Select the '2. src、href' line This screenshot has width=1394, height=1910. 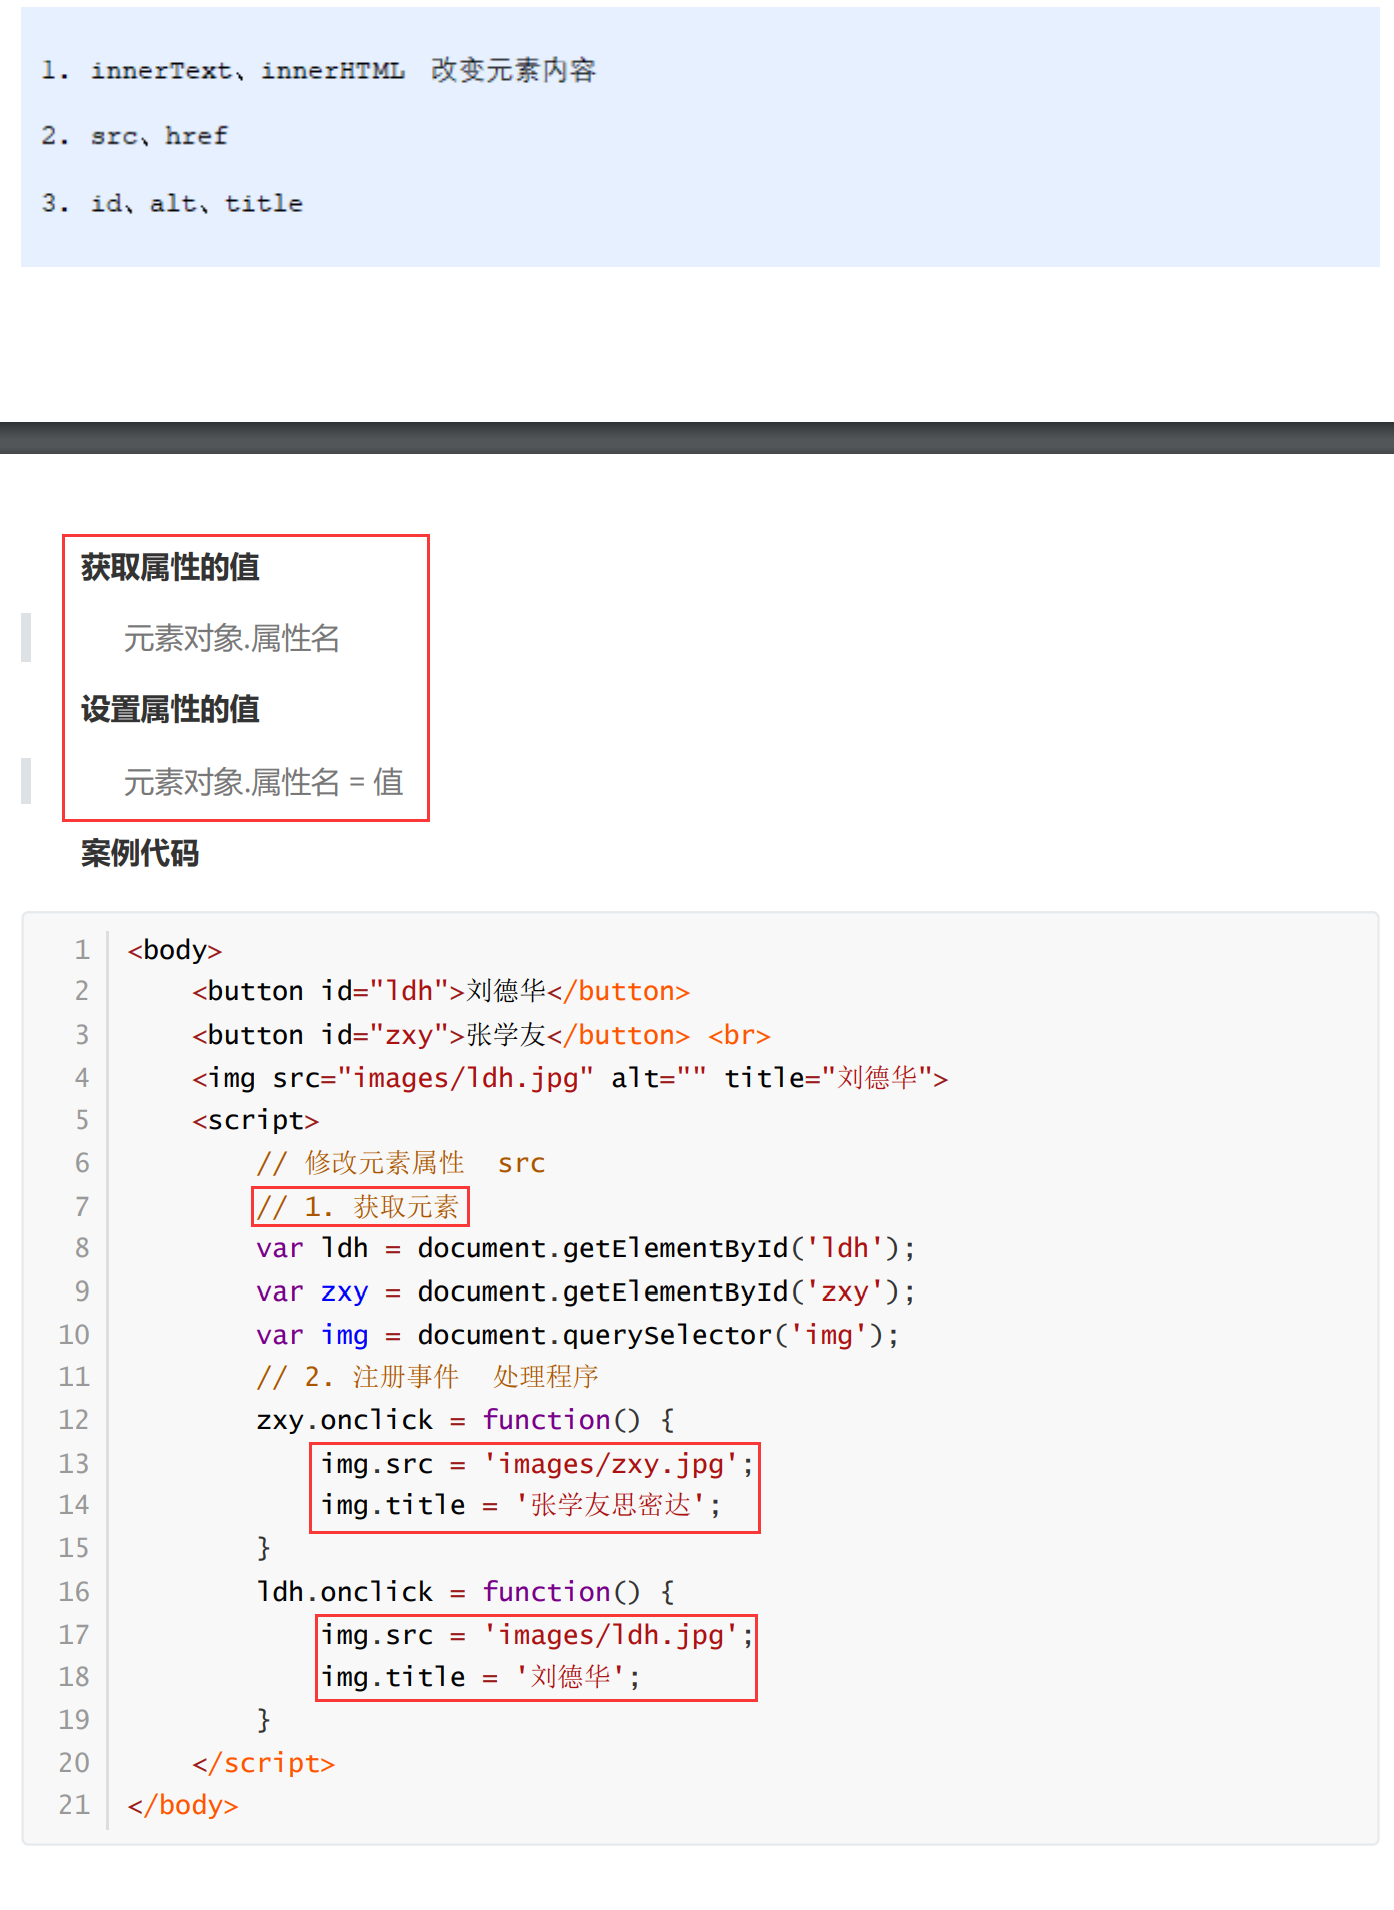tap(134, 136)
